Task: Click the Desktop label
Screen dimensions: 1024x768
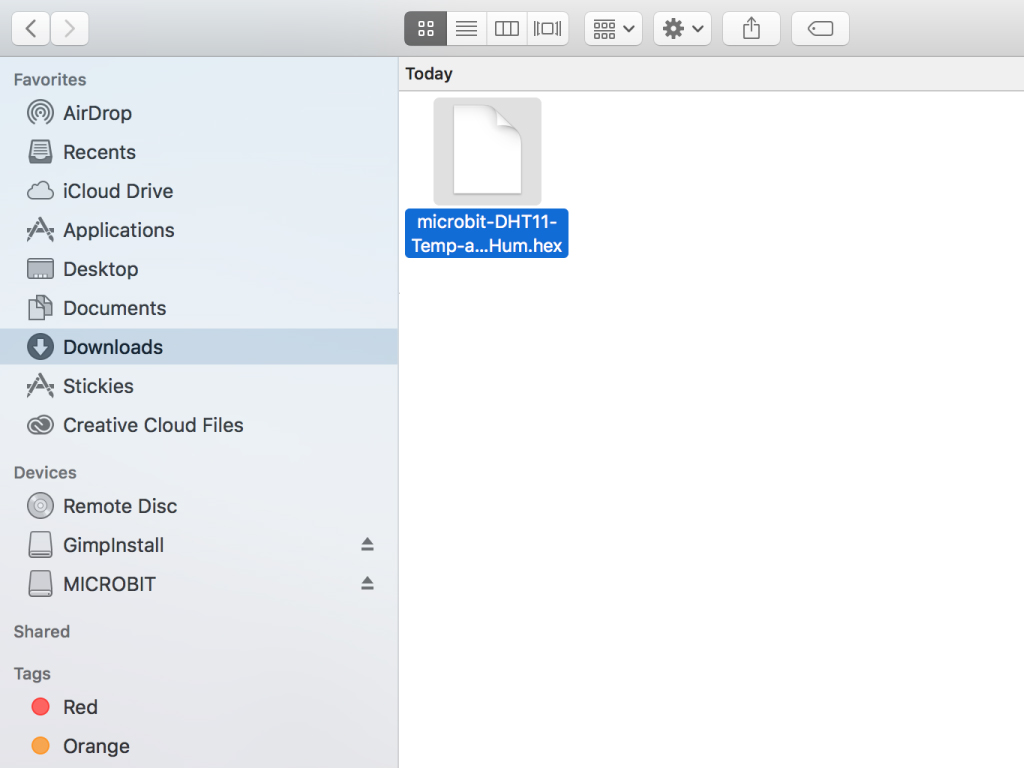Action: (x=101, y=269)
